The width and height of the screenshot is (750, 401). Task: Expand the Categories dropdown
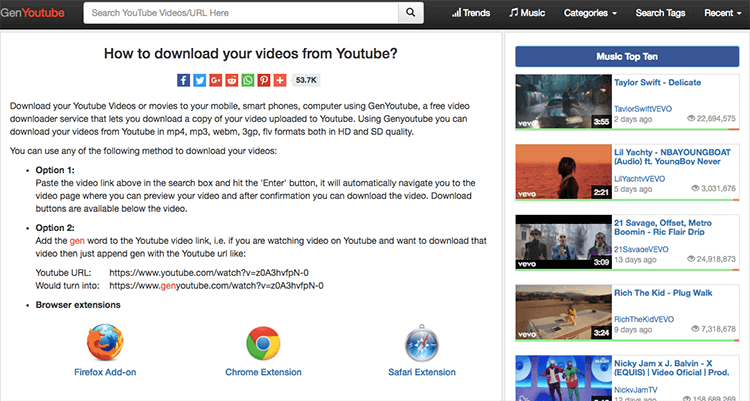point(590,13)
